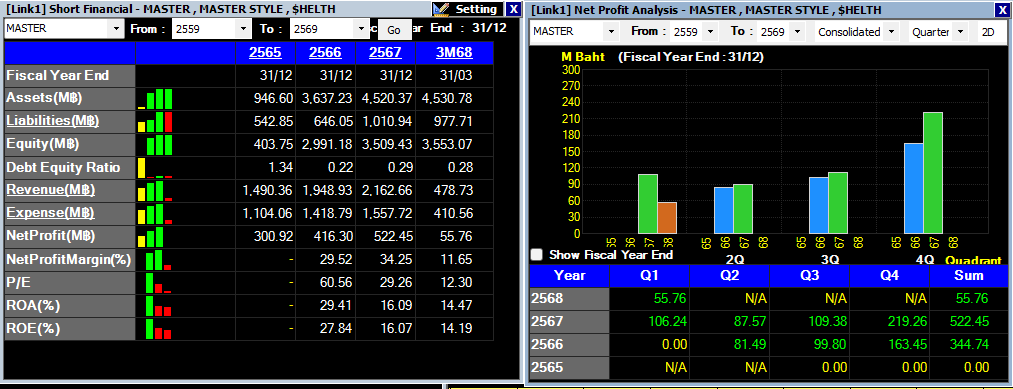Click the 2D chart mode button
The image size is (1013, 389).
[987, 32]
